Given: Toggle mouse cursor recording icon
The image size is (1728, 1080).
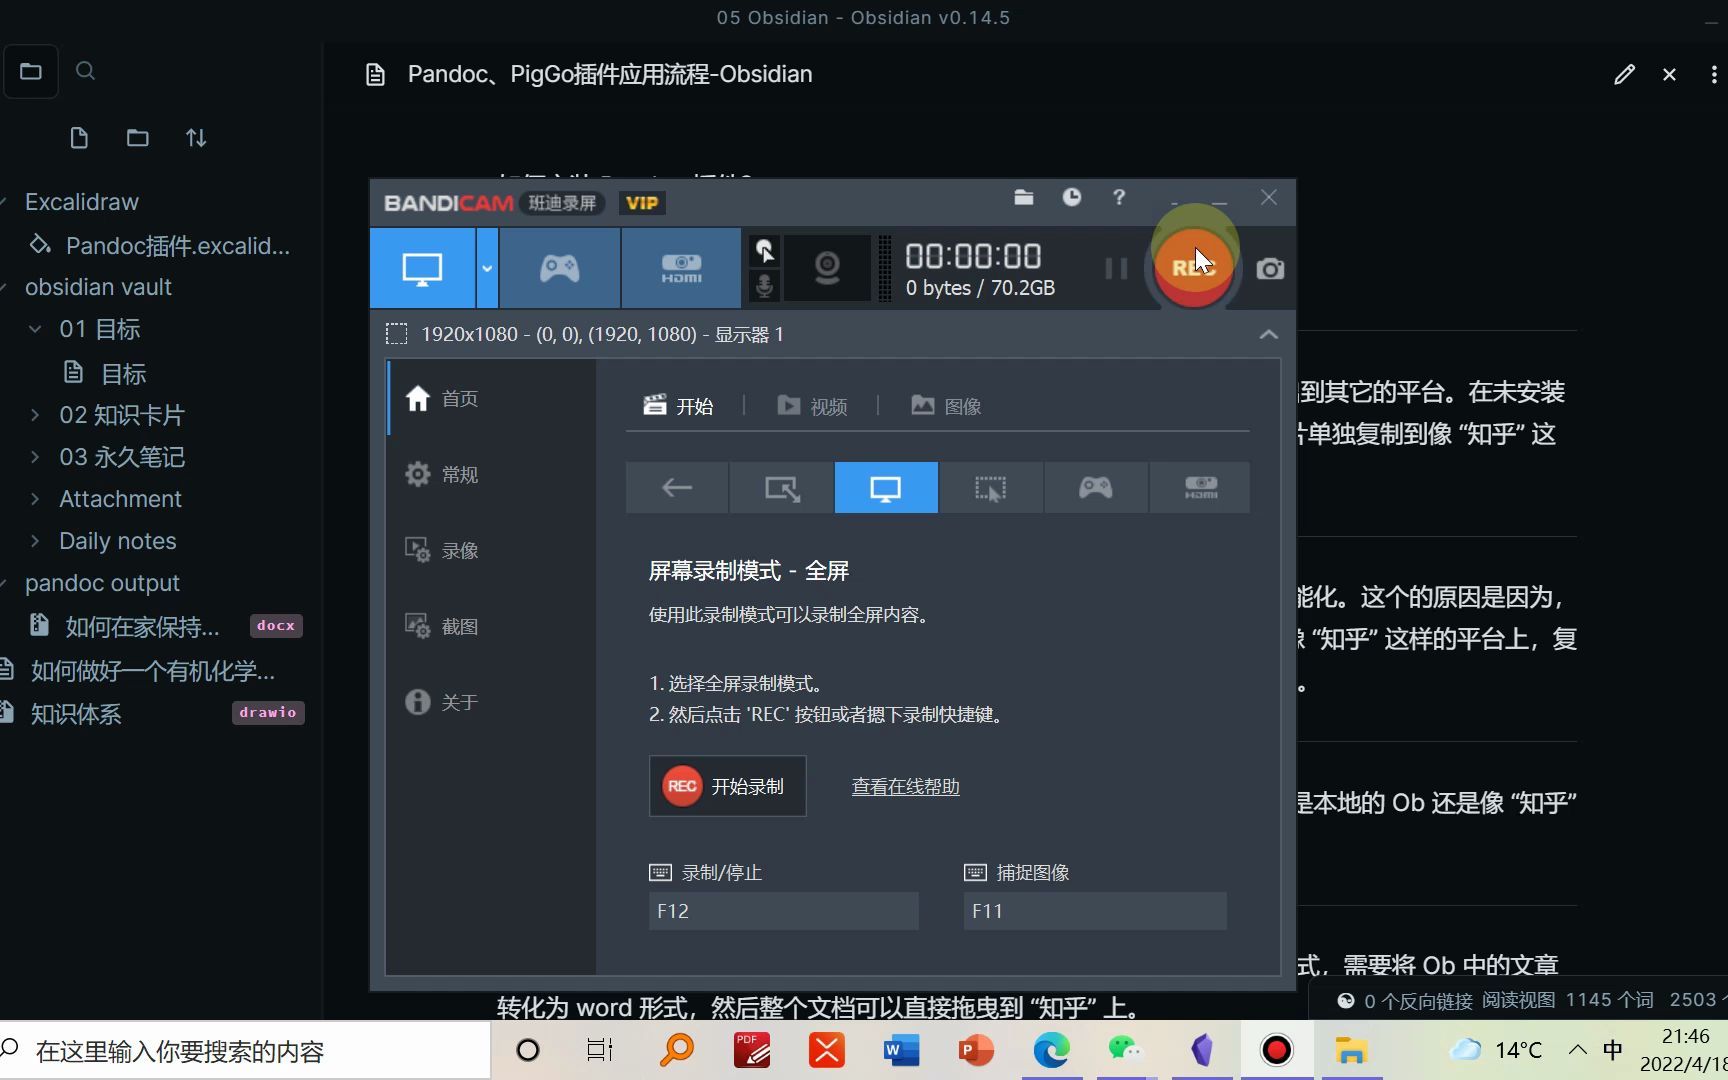Looking at the screenshot, I should (x=764, y=250).
